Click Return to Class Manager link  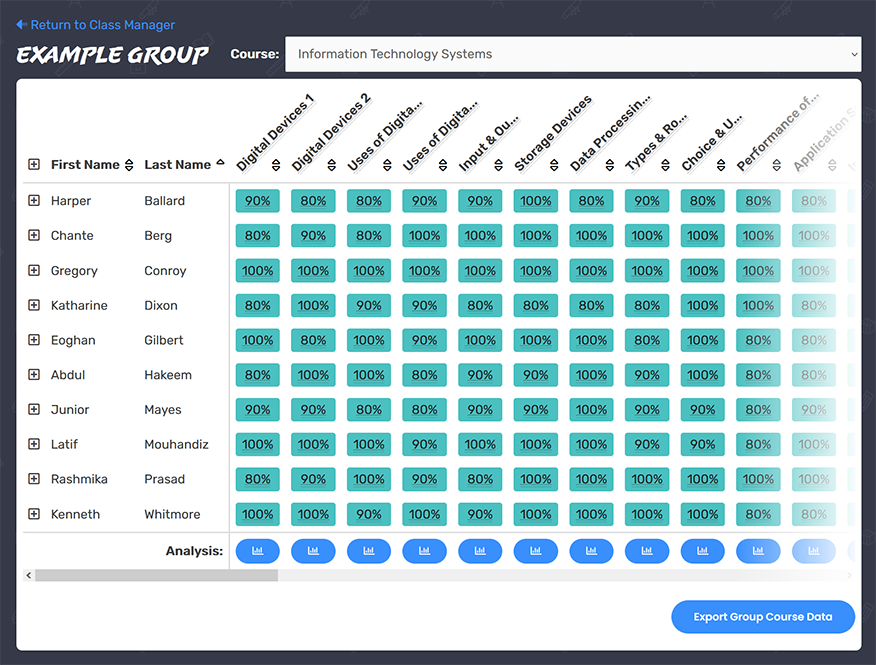pos(96,25)
